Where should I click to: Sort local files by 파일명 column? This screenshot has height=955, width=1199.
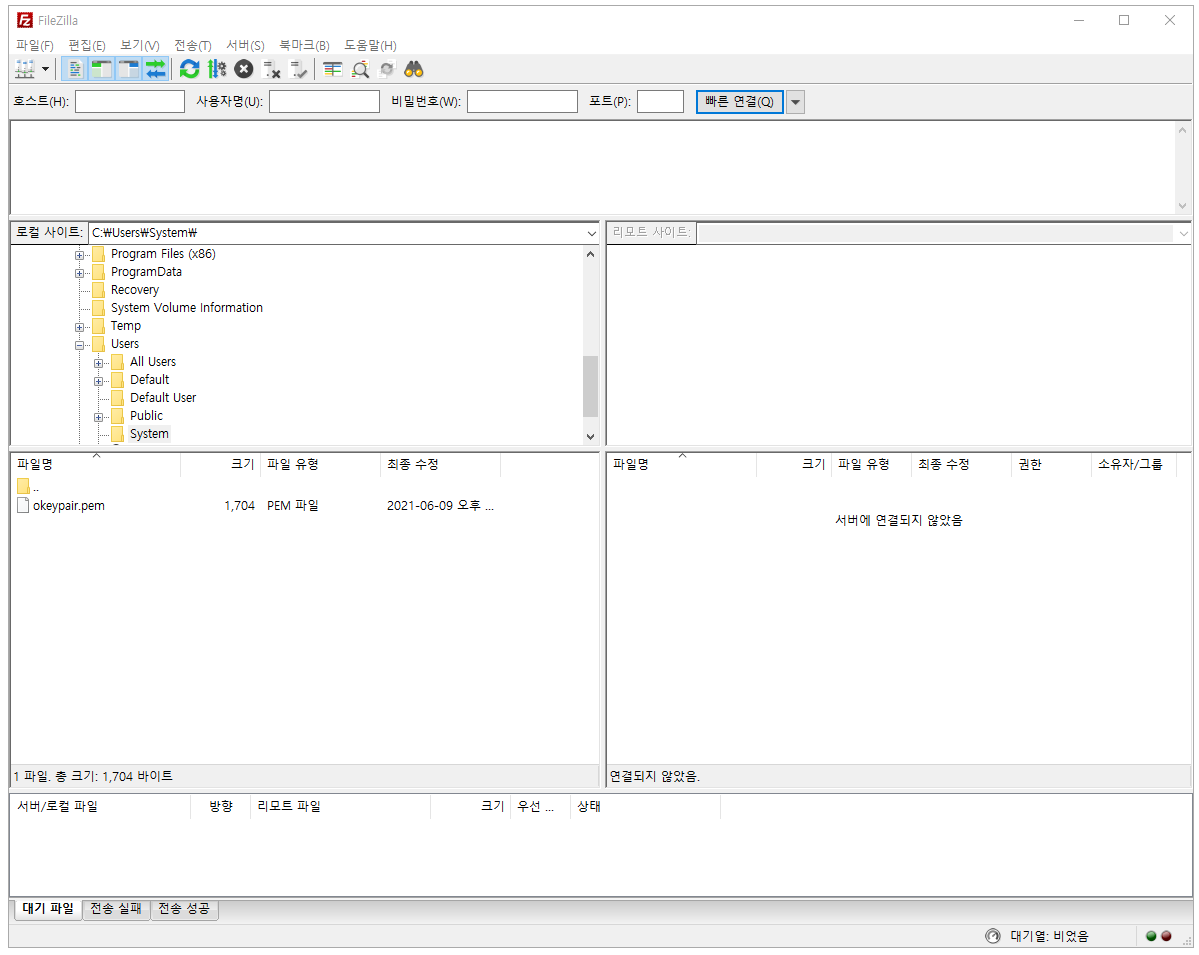(96, 464)
